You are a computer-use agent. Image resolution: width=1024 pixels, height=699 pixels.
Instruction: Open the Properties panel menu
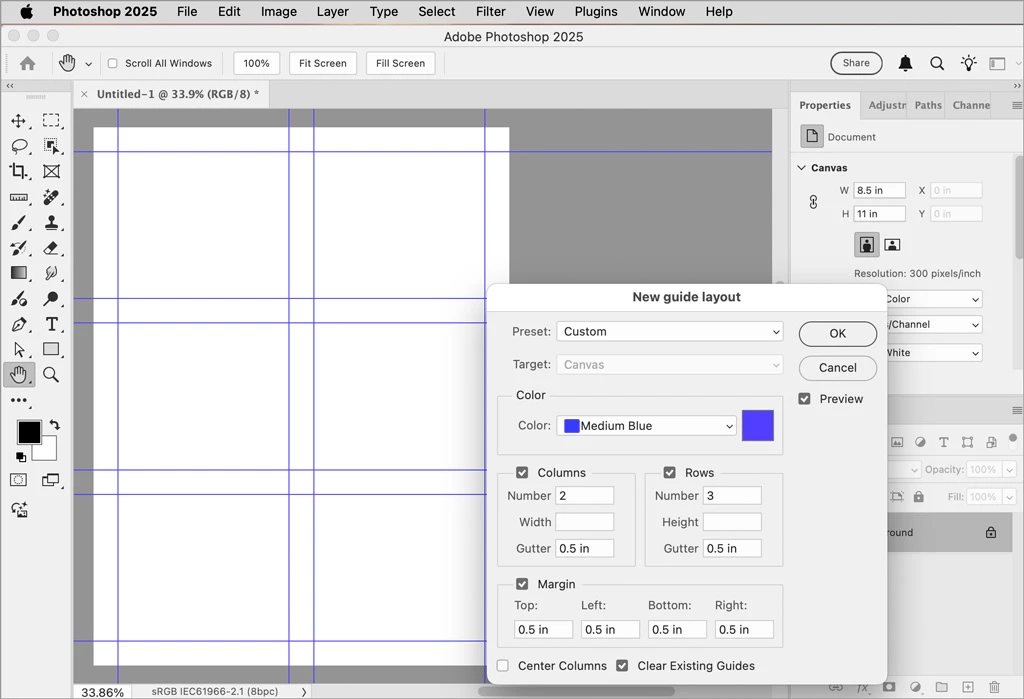click(x=1016, y=105)
